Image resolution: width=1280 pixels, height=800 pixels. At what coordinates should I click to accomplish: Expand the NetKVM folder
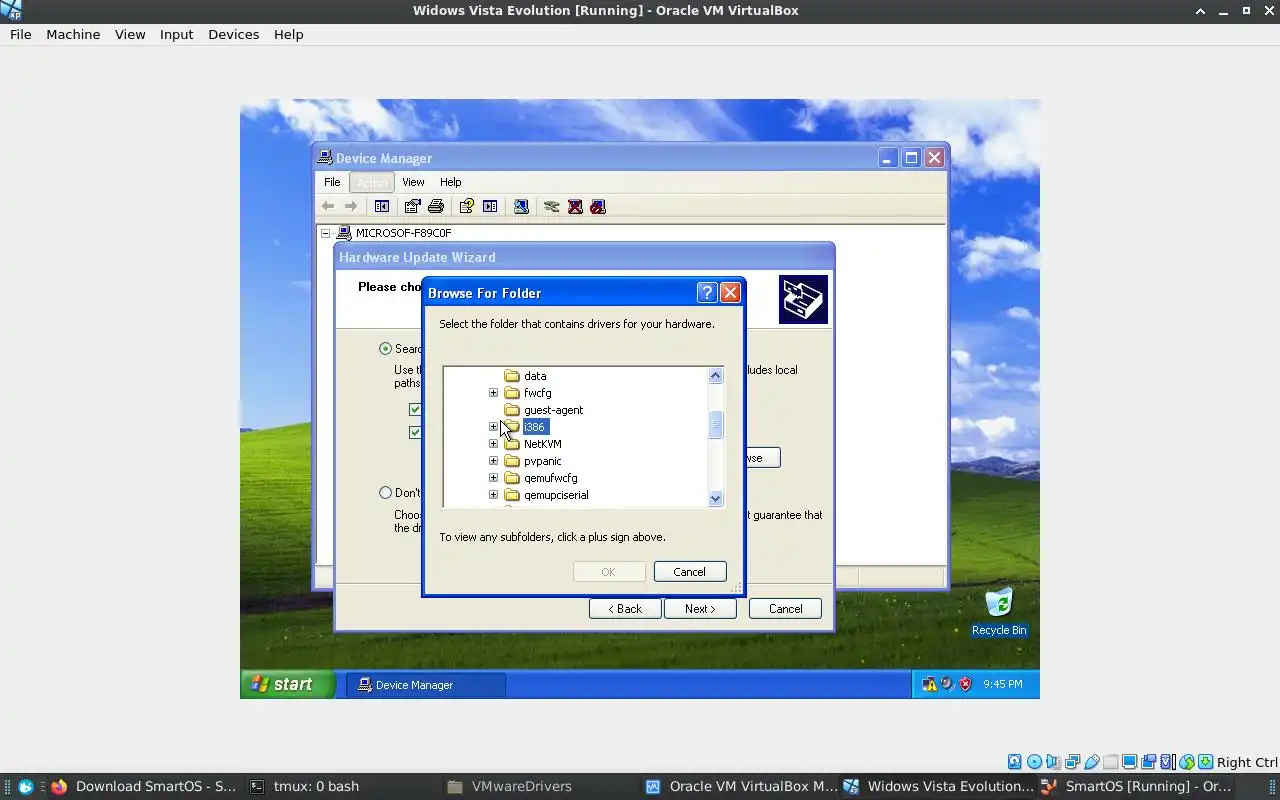point(493,444)
